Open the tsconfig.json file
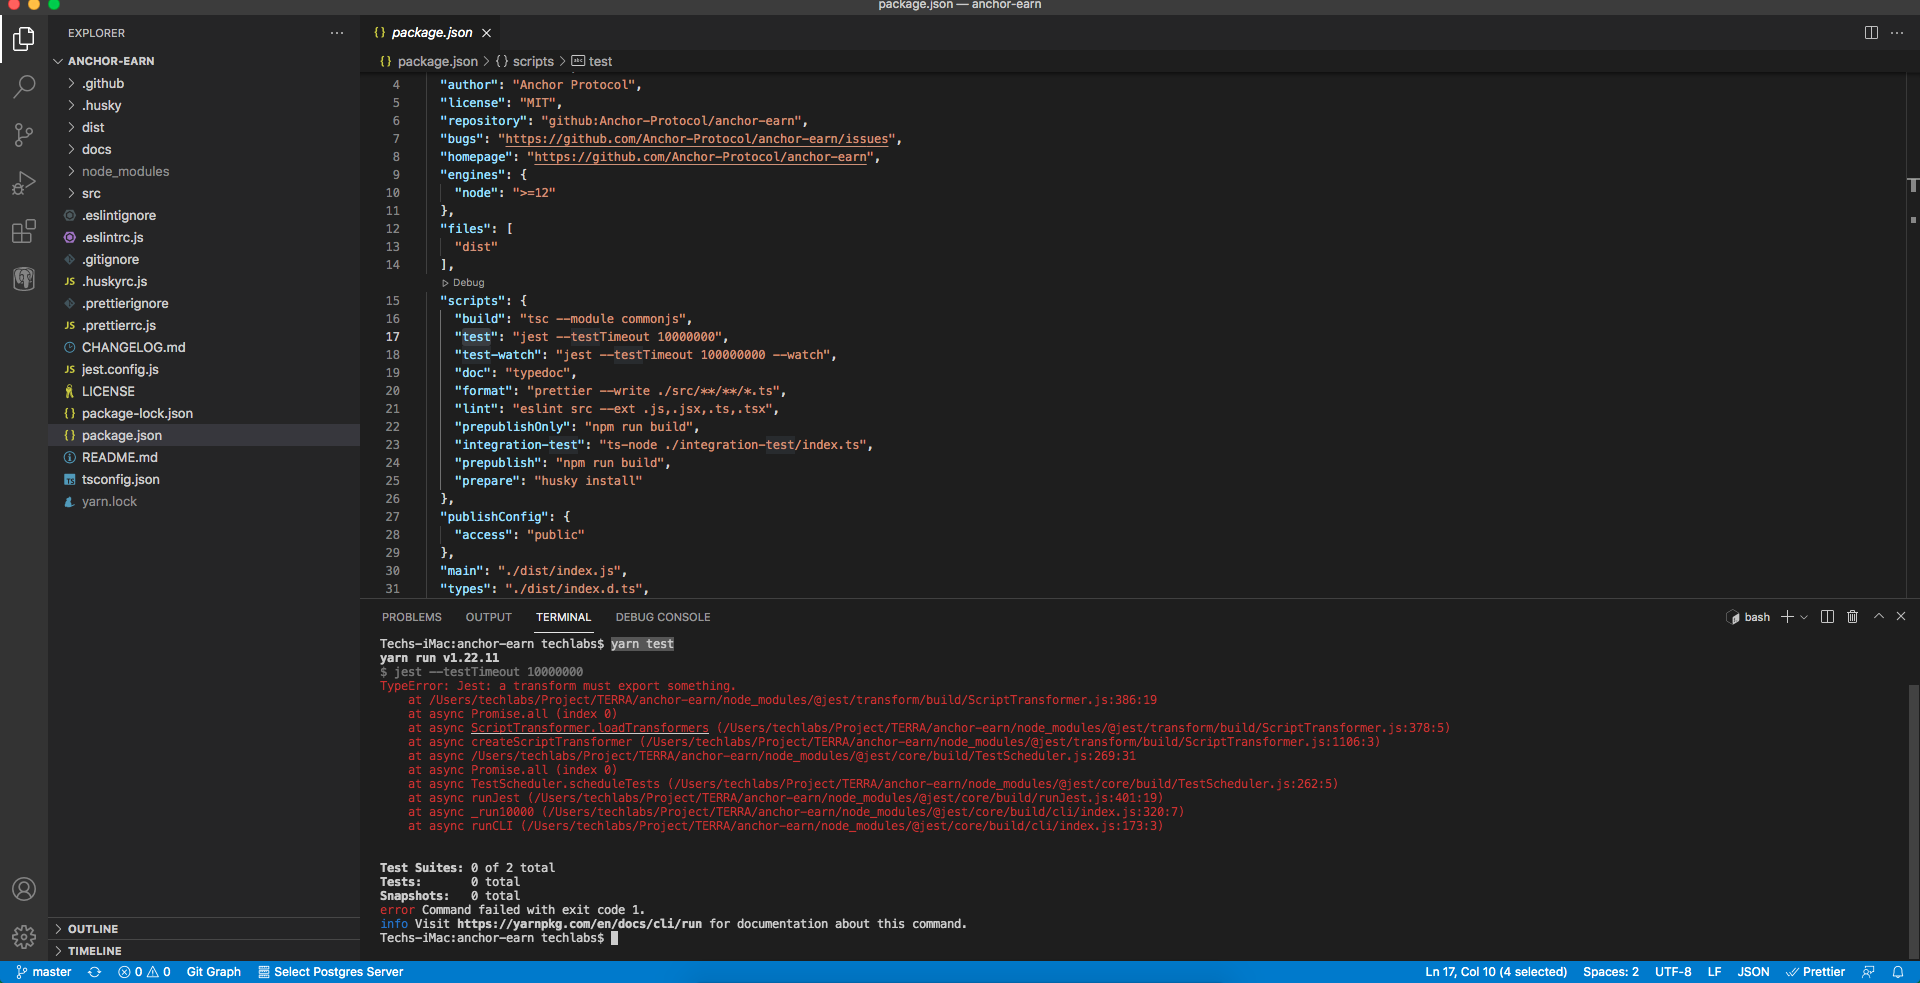The image size is (1920, 983). [x=204, y=479]
